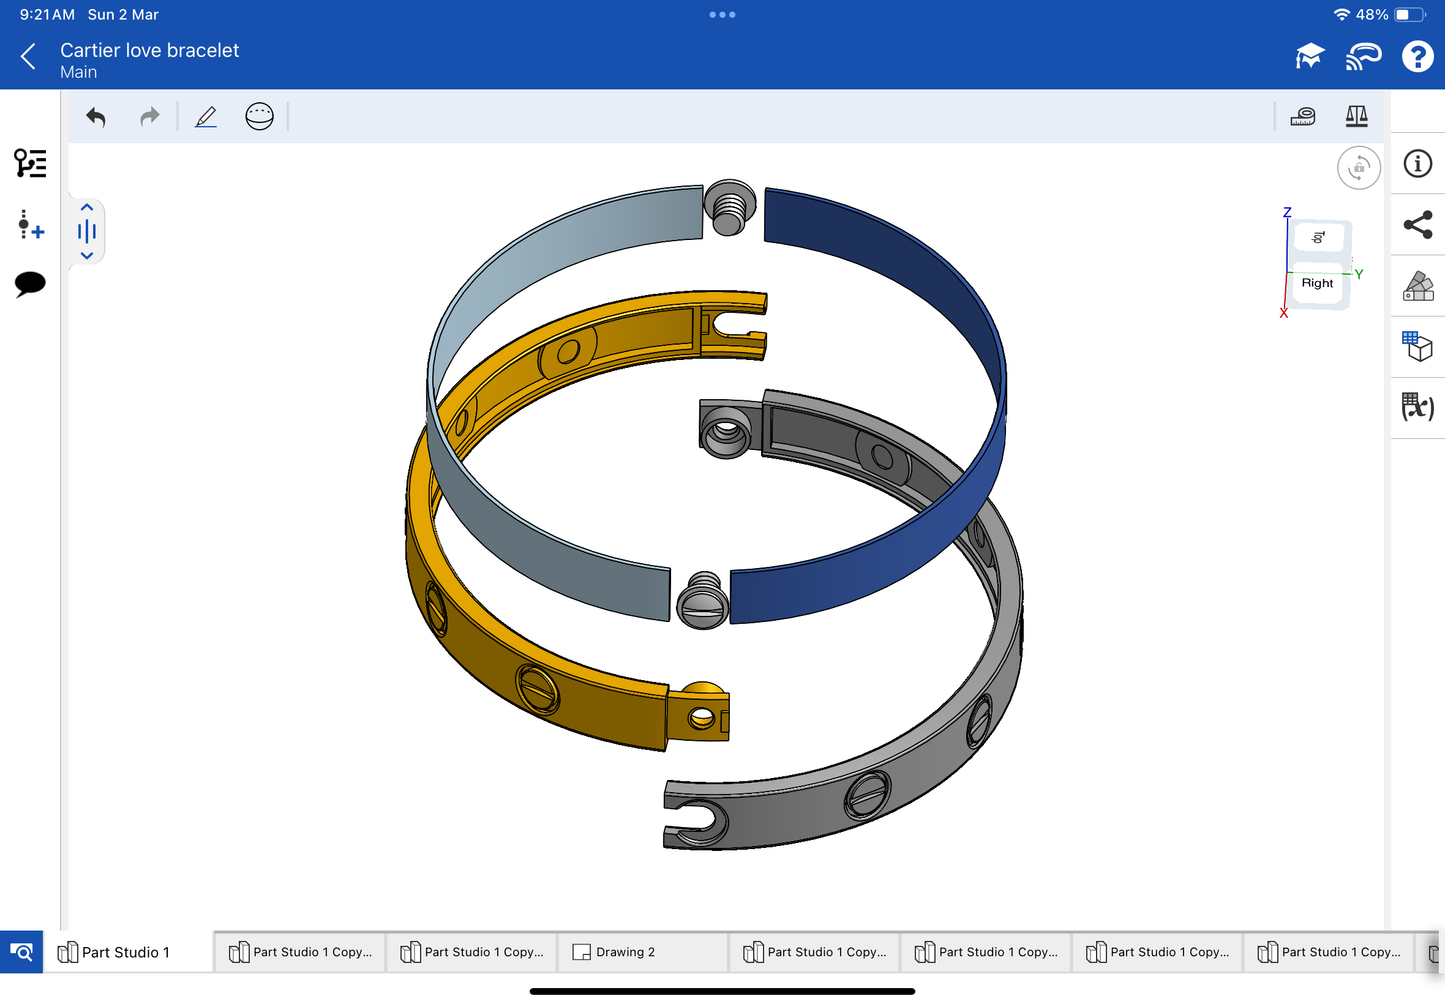Collapse the rollback bar down chevron
Screen dimensions: 1445x1004
coord(87,256)
